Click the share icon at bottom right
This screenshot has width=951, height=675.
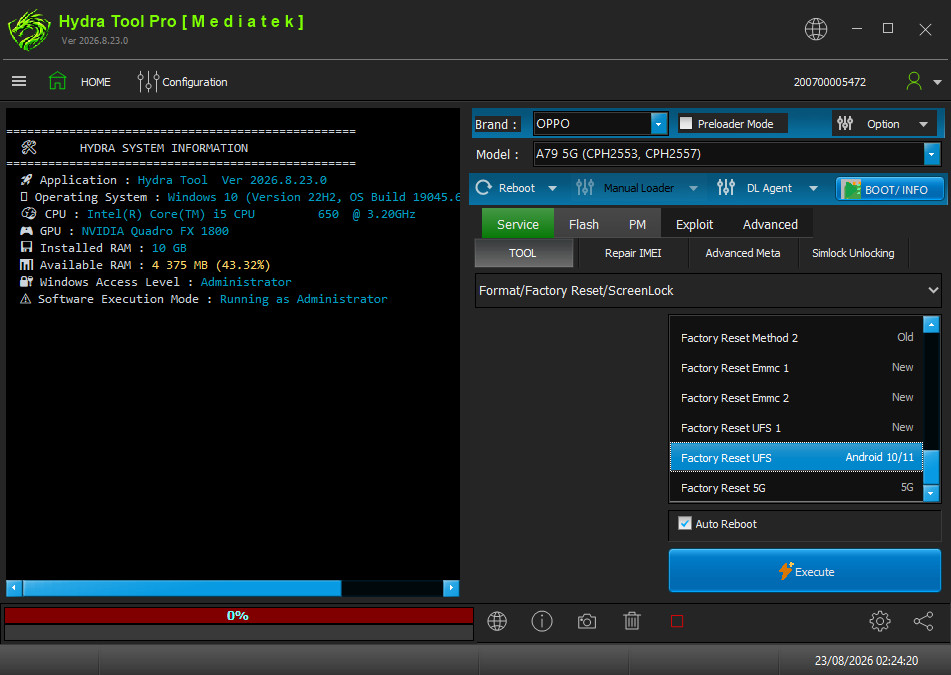tap(923, 621)
